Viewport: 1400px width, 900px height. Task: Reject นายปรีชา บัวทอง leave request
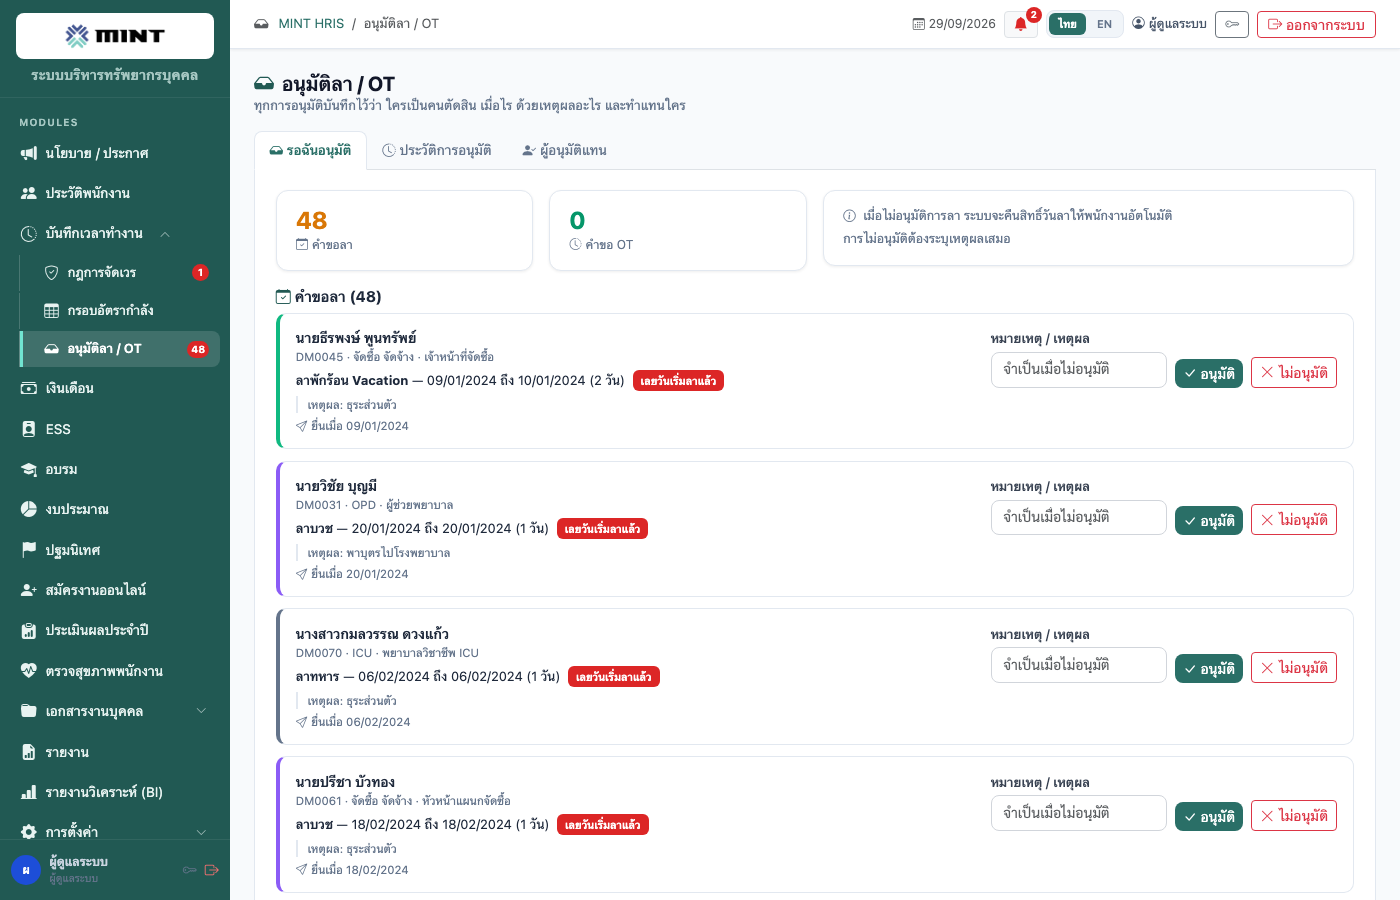[1294, 816]
